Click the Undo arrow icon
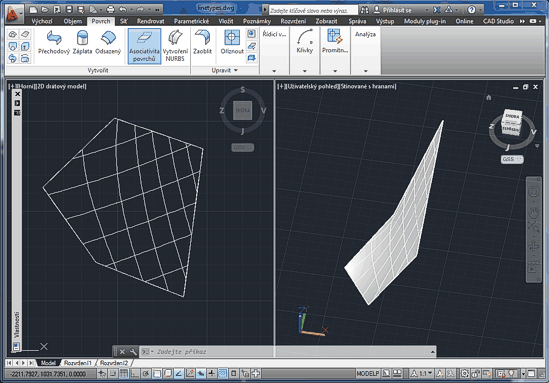The height and width of the screenshot is (383, 549). 123,10
